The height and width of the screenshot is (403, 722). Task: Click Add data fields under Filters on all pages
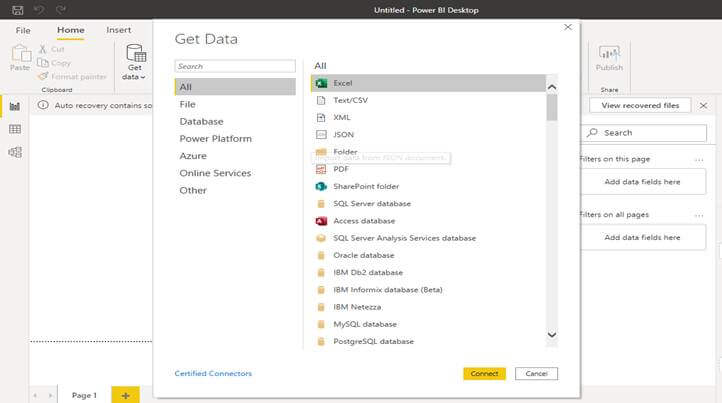pos(643,238)
